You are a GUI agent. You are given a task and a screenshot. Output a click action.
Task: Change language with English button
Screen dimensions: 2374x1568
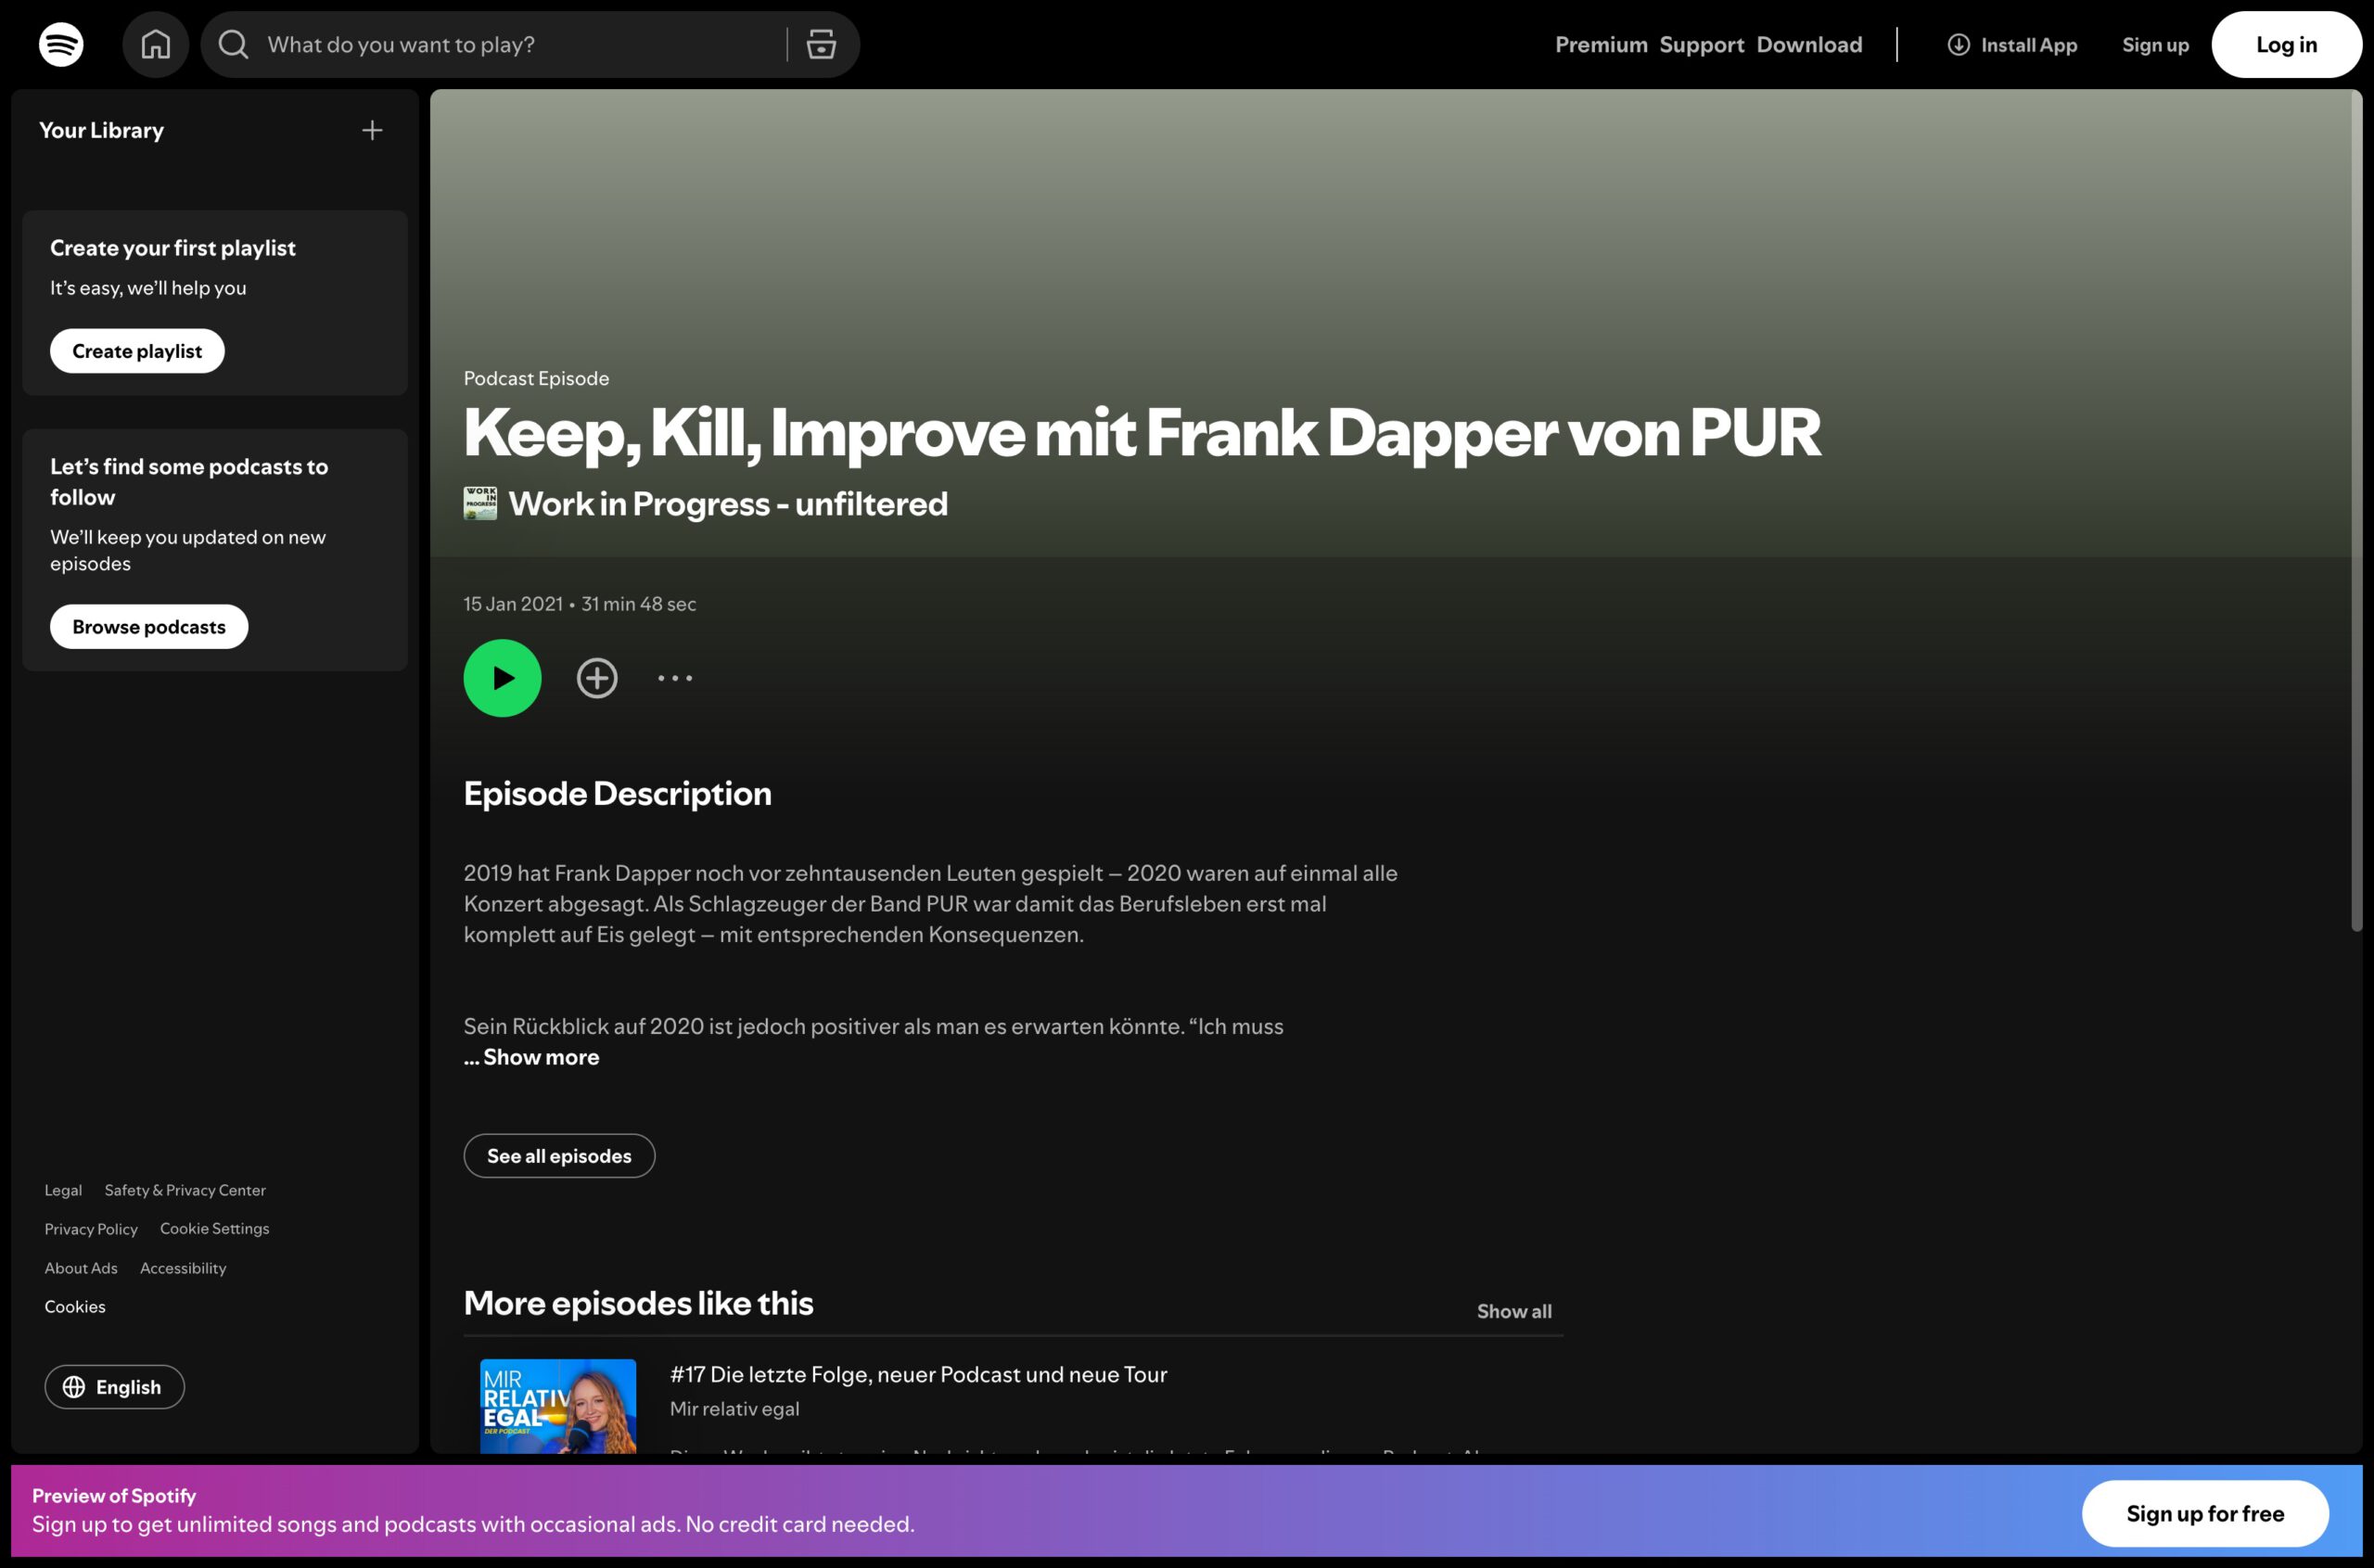(114, 1387)
